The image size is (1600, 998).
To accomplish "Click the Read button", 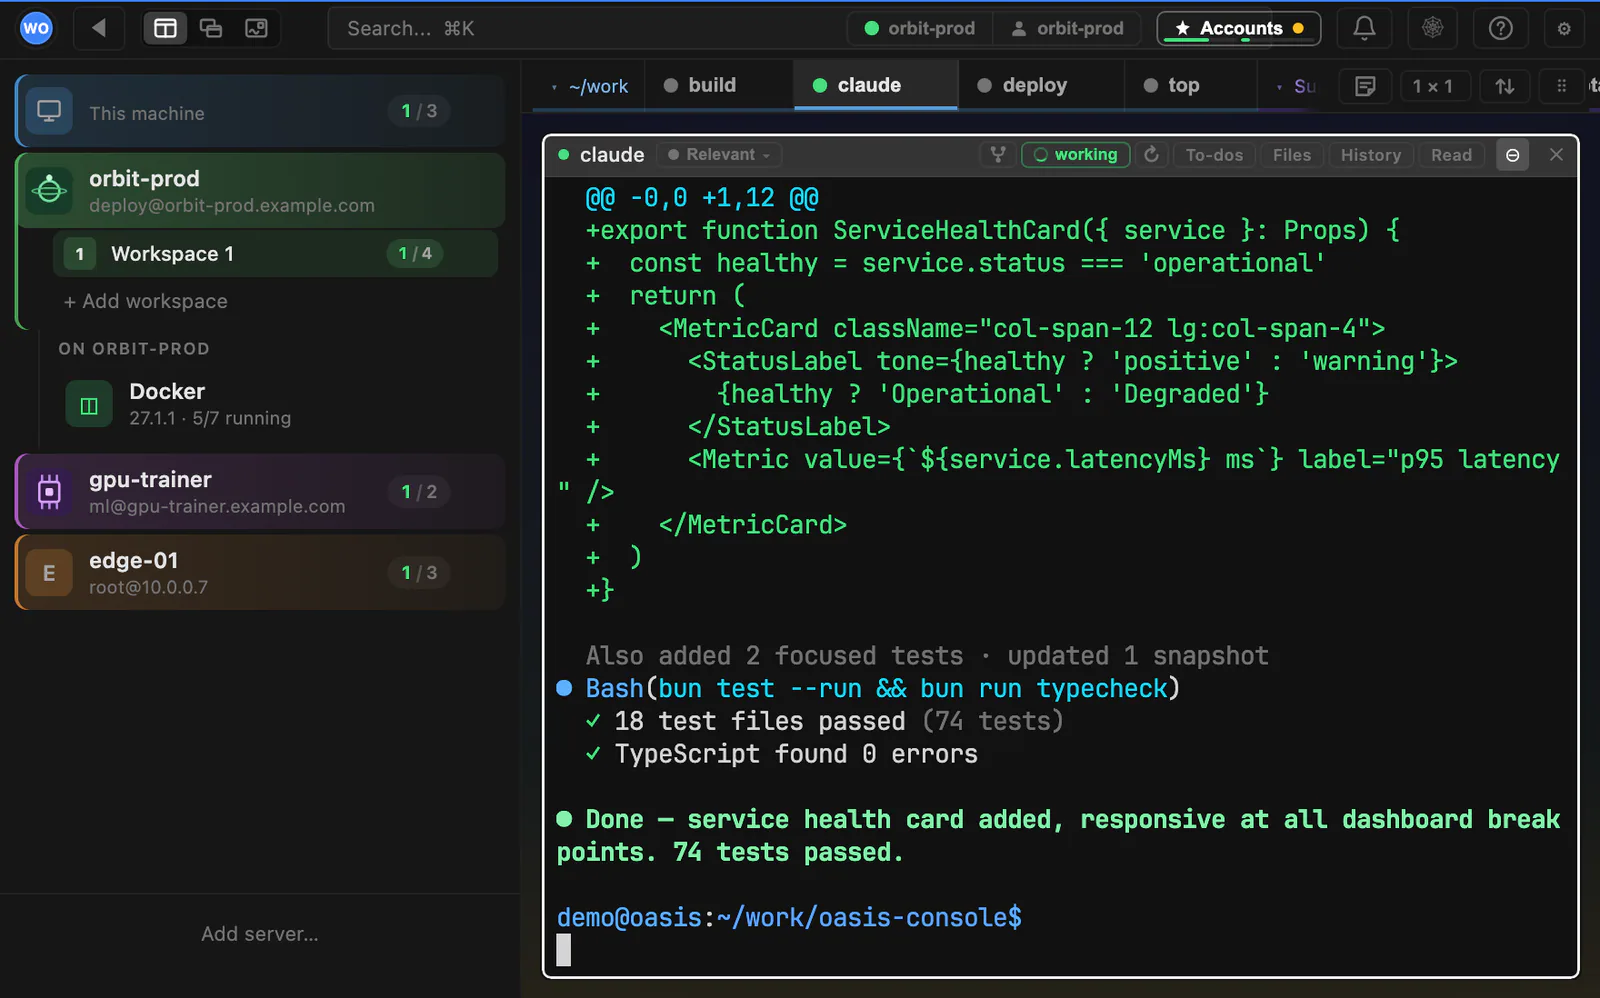I will 1451,155.
